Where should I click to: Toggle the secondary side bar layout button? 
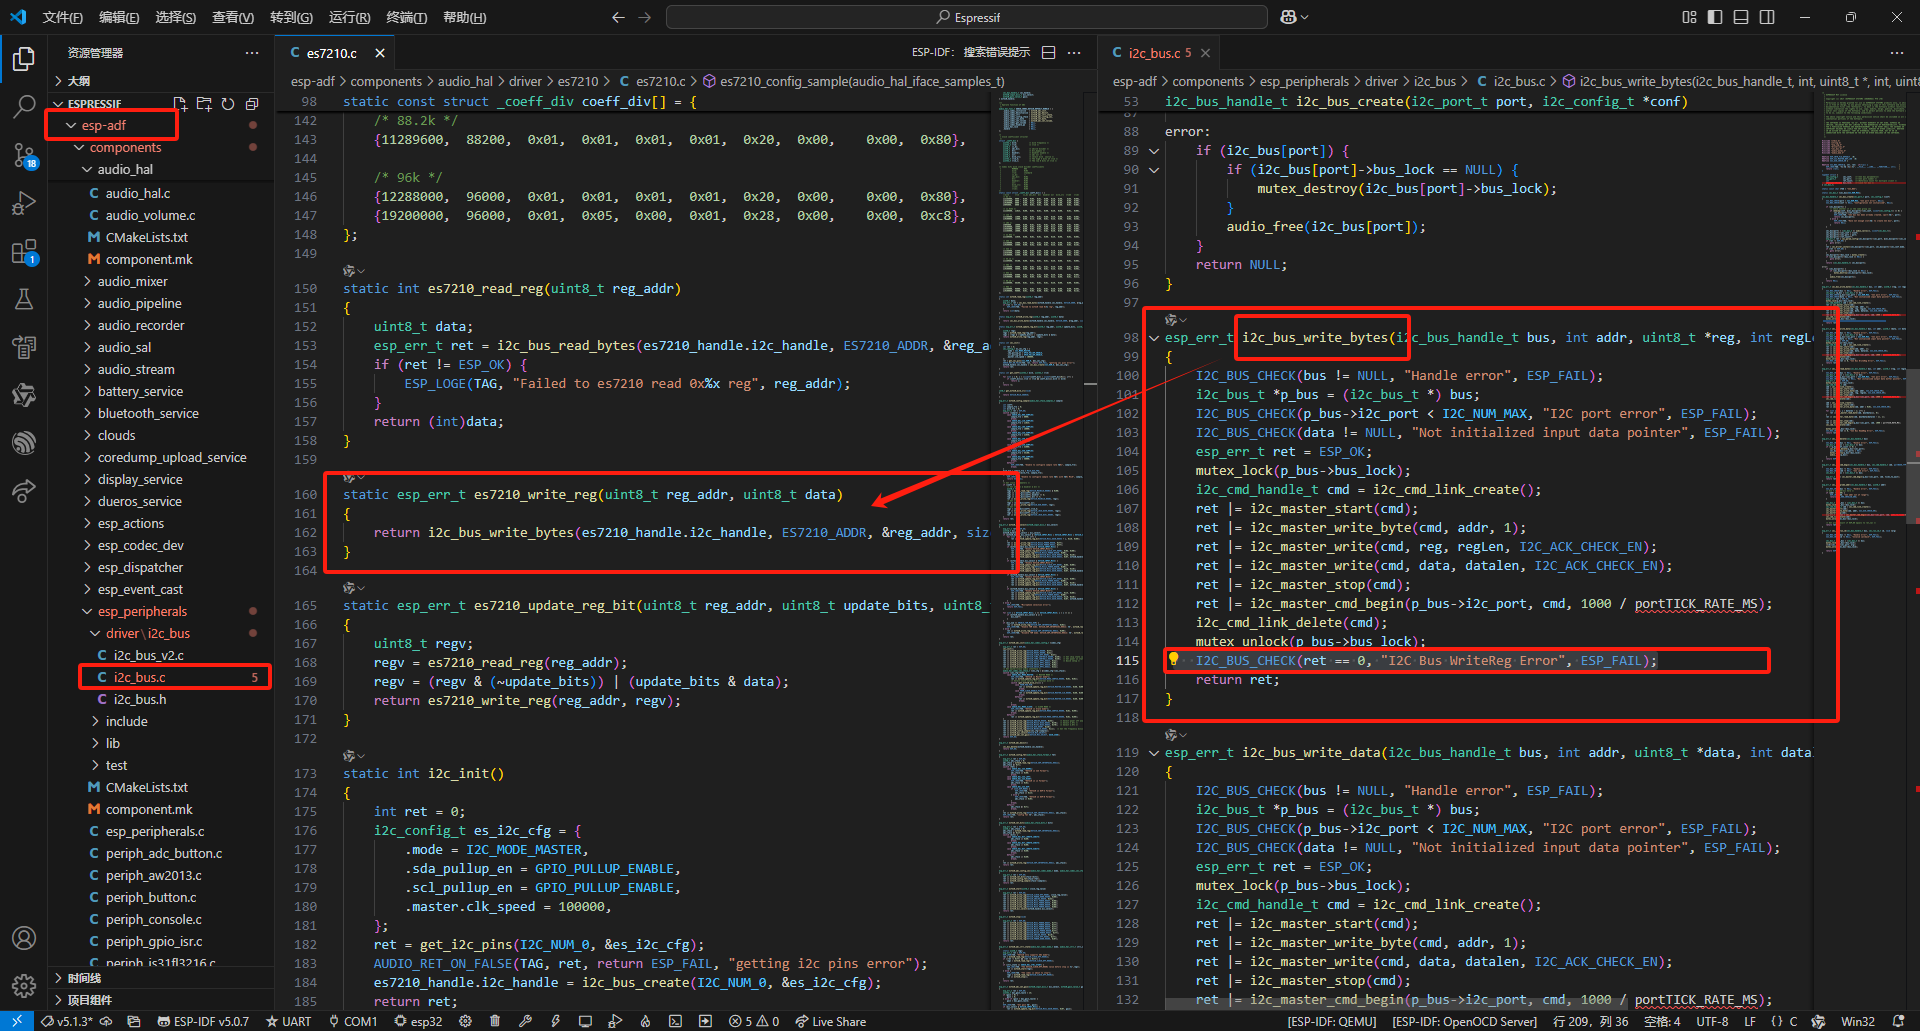1767,17
